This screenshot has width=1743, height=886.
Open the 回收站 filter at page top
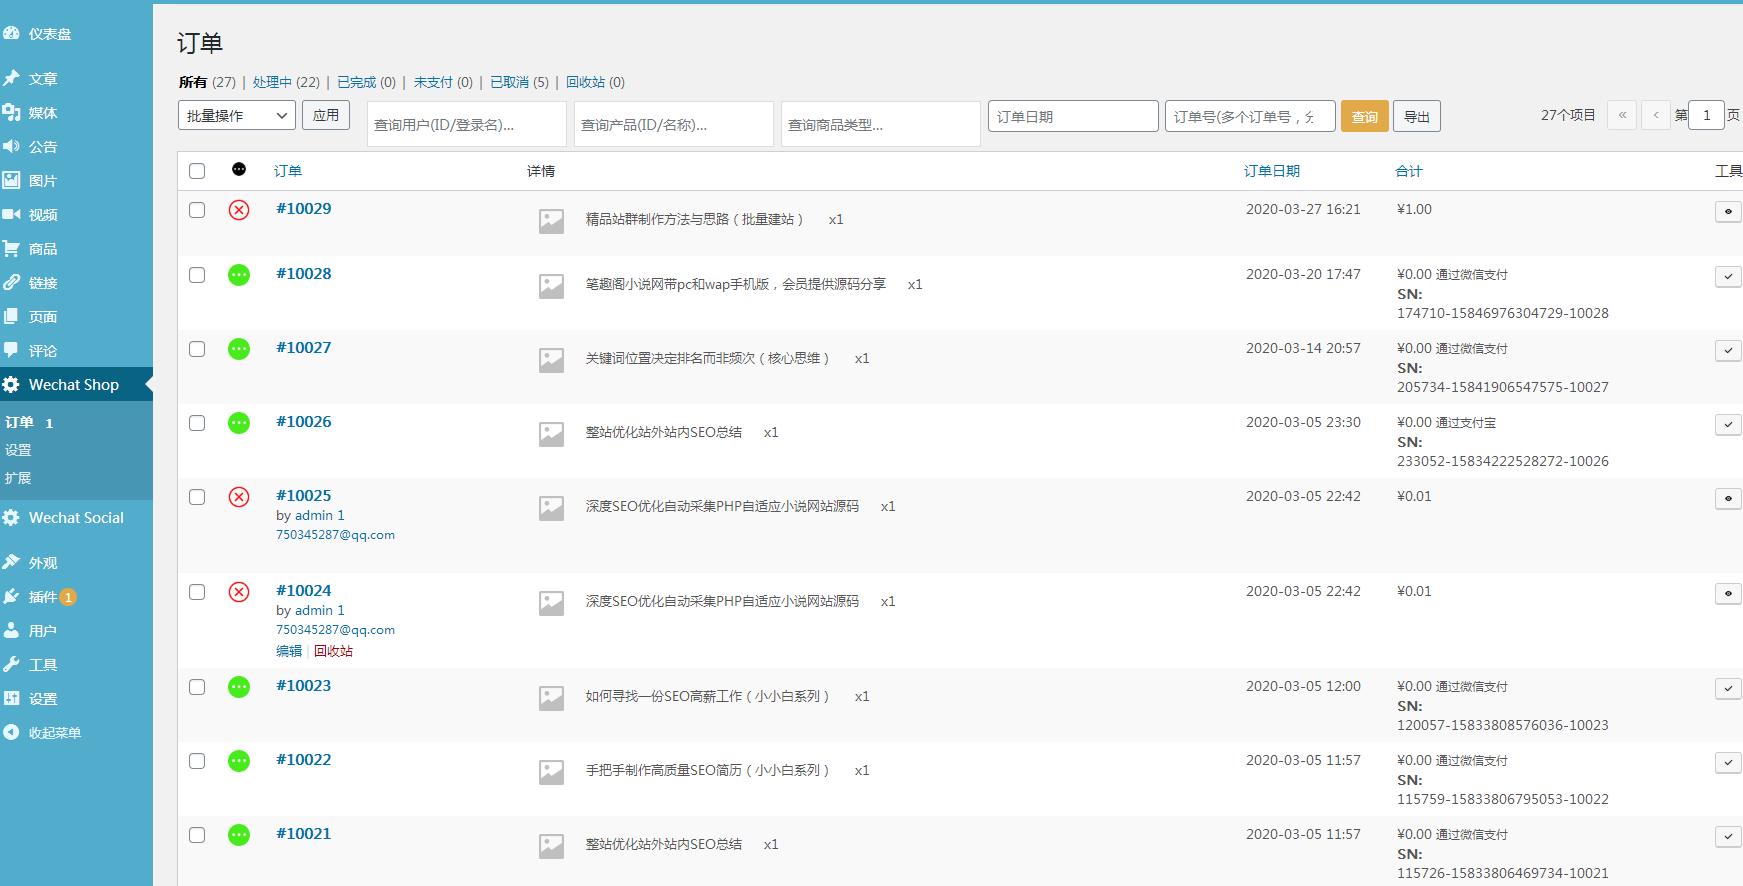(585, 82)
